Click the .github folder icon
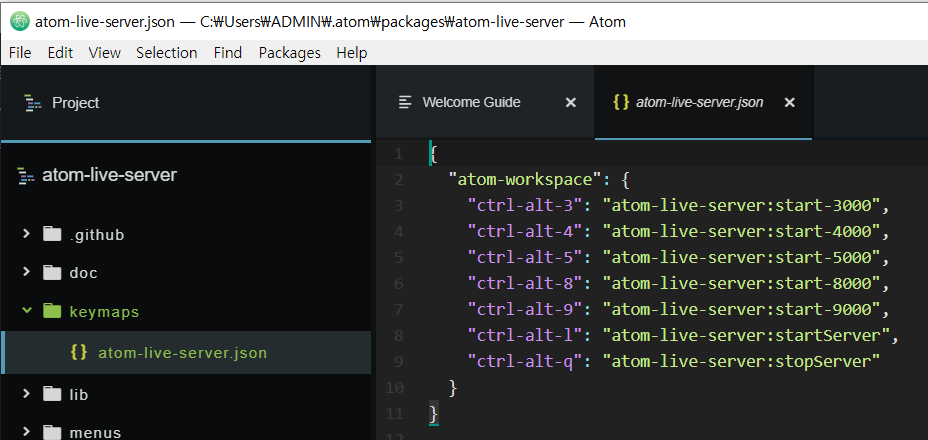Image resolution: width=928 pixels, height=440 pixels. (x=52, y=235)
